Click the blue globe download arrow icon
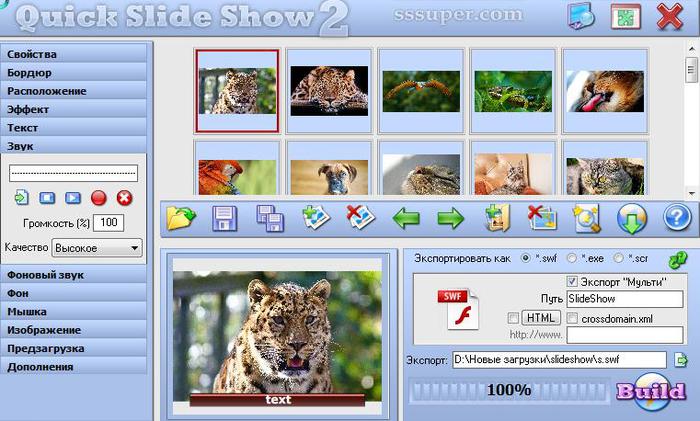Image resolution: width=700 pixels, height=421 pixels. (x=632, y=219)
